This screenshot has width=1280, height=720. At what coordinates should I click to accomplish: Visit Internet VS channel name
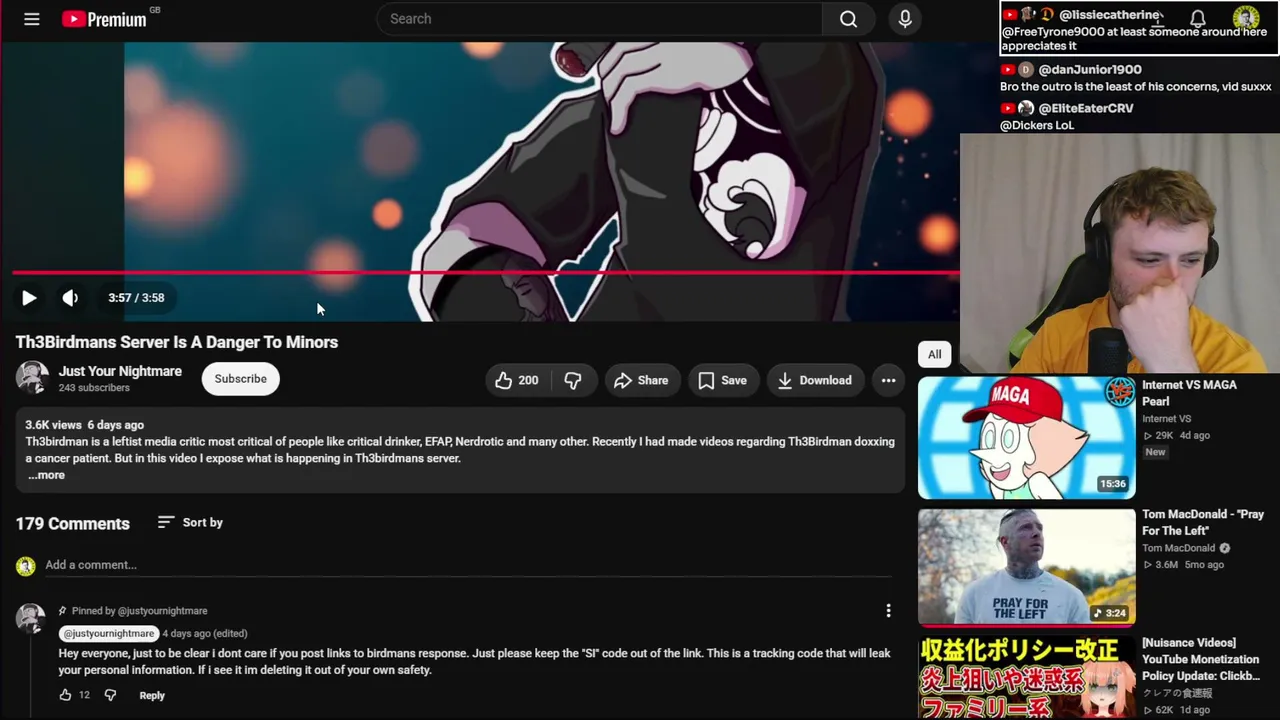1167,419
